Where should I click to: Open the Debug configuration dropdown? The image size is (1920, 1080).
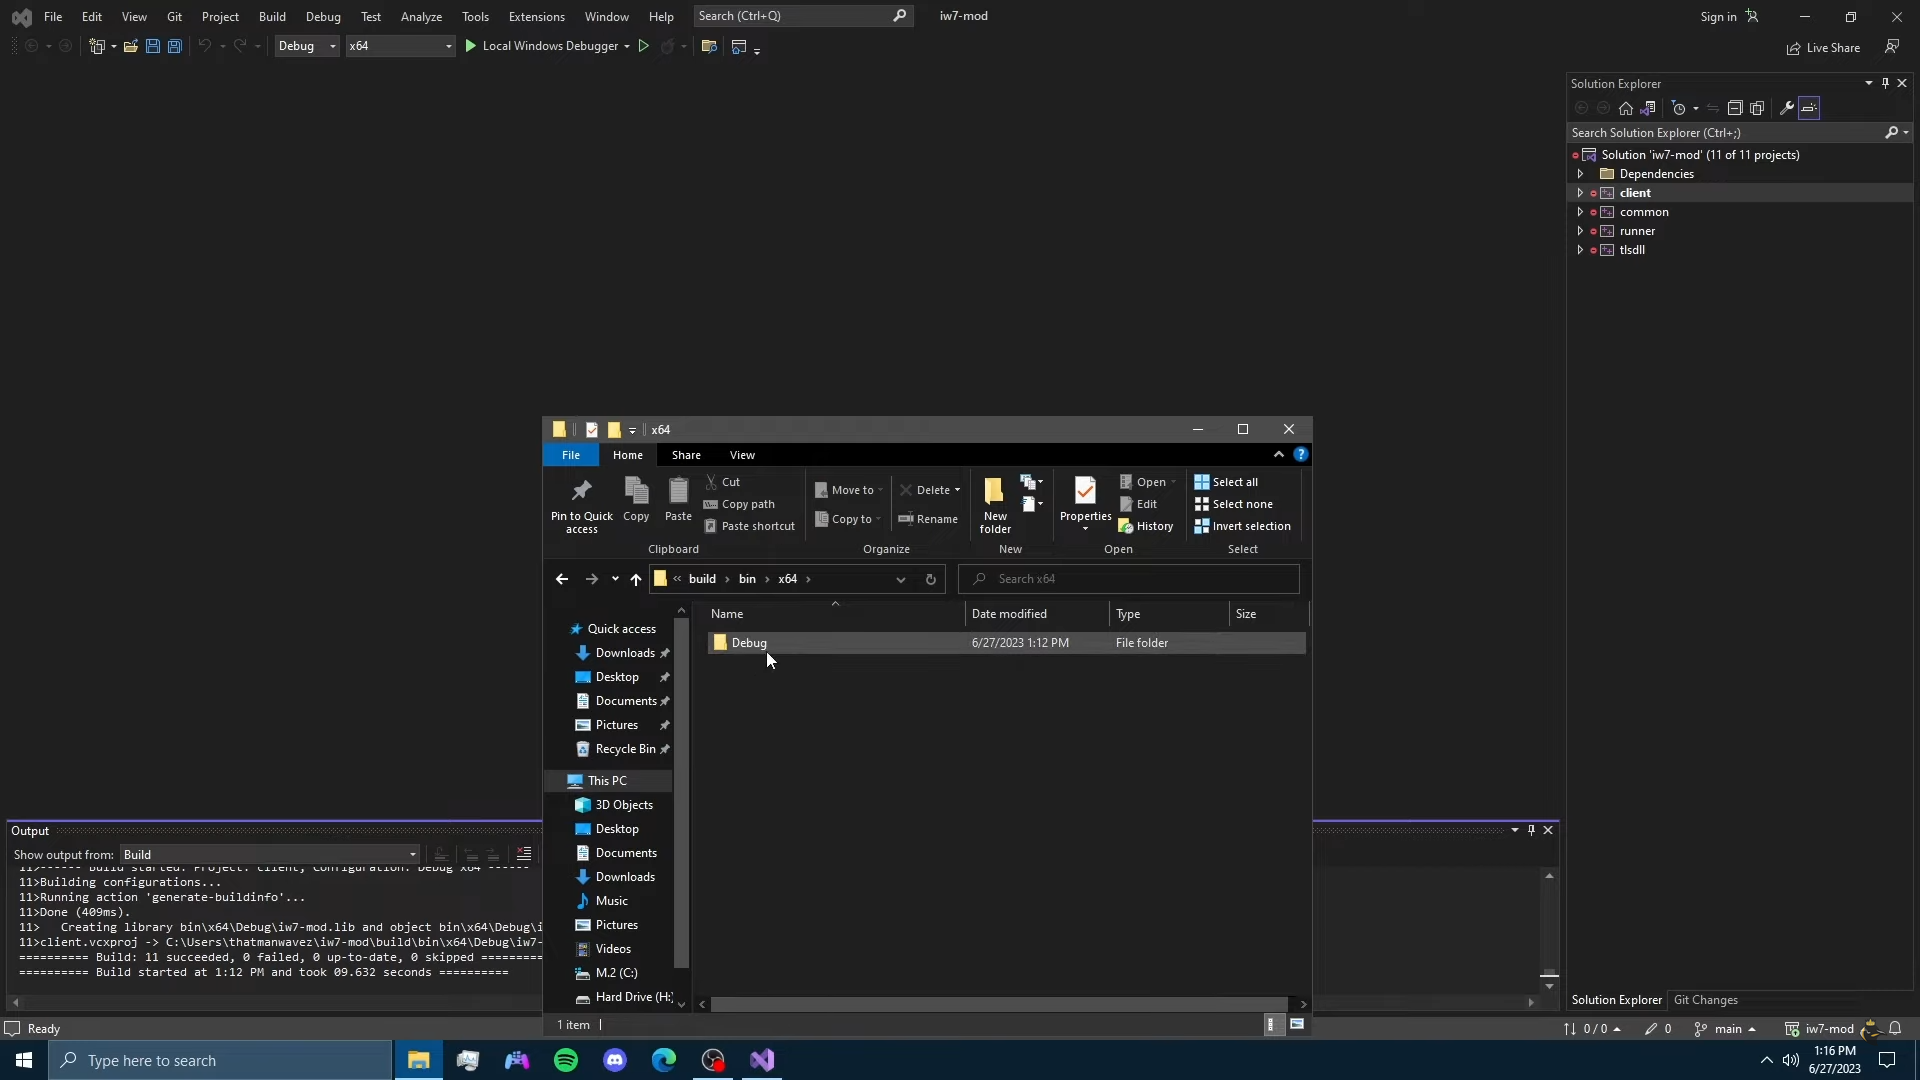pyautogui.click(x=307, y=46)
